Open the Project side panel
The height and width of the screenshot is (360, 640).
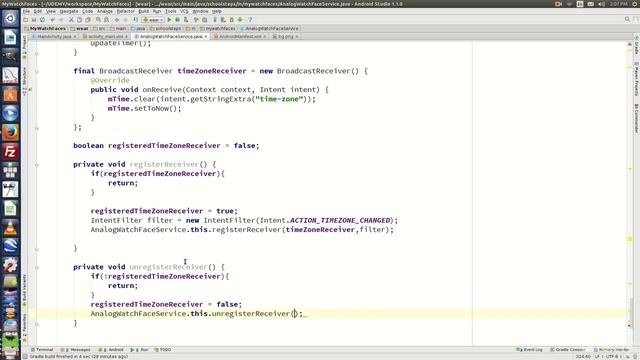coord(24,47)
